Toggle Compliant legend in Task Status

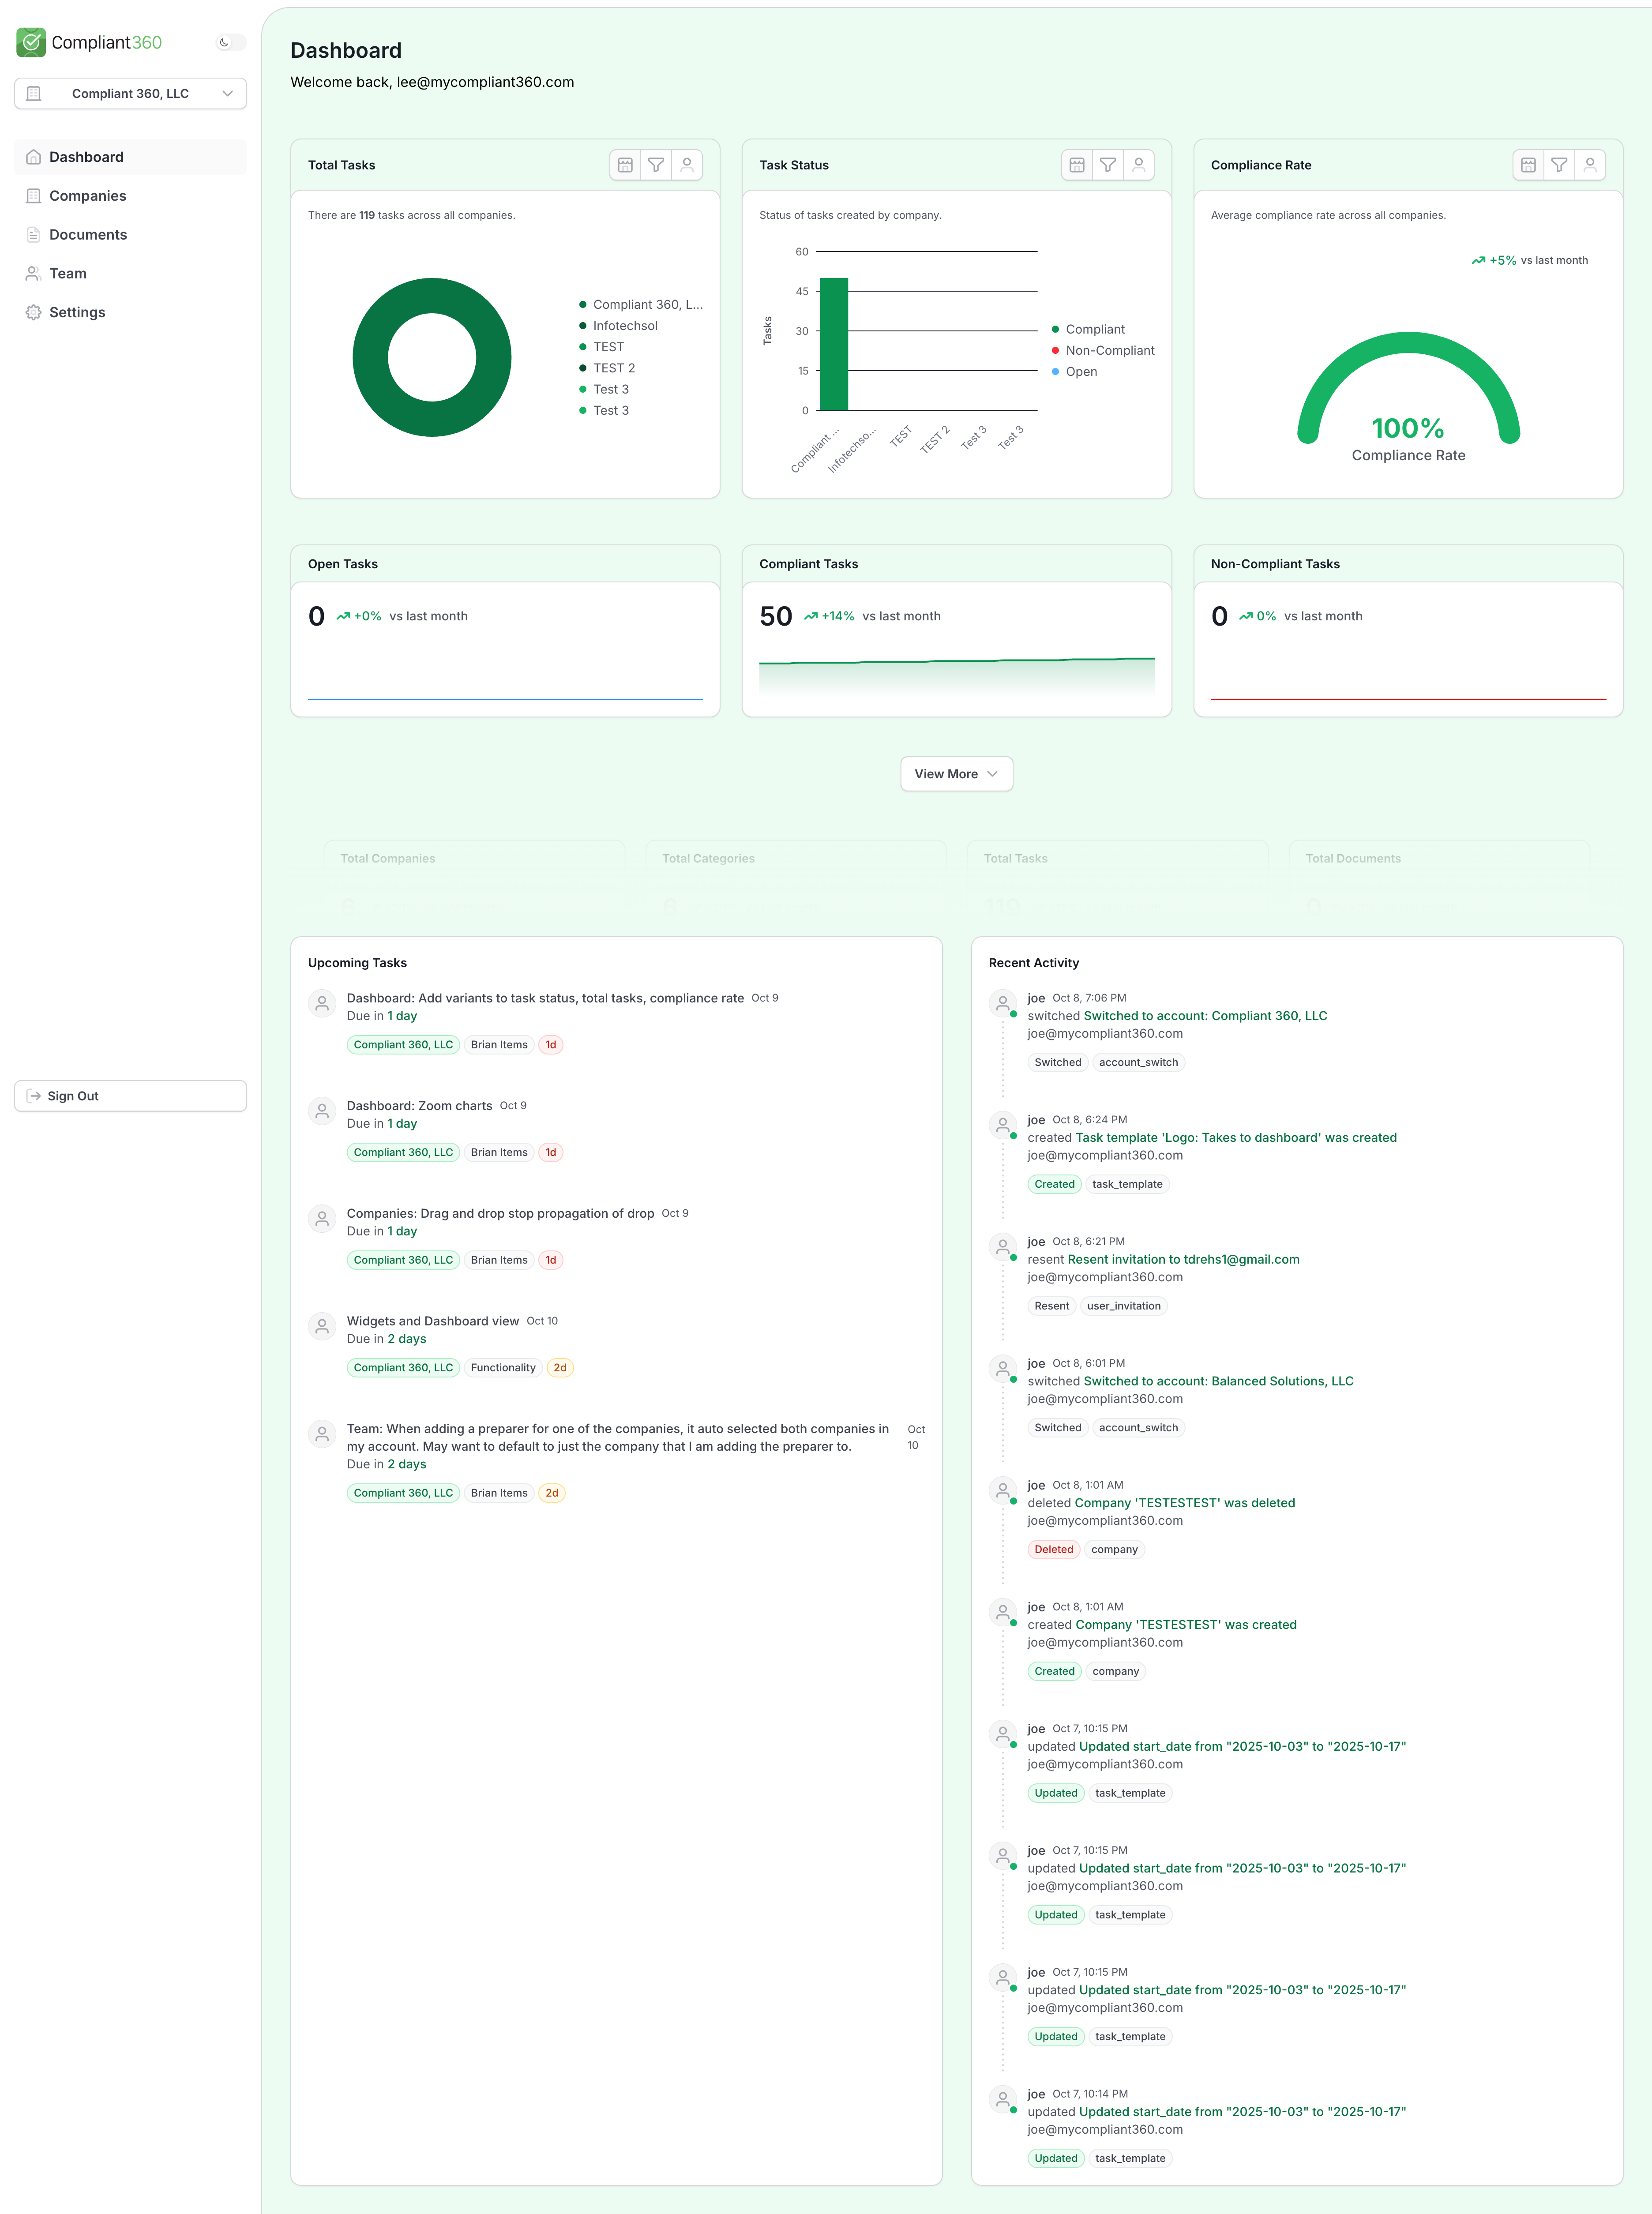(x=1088, y=329)
